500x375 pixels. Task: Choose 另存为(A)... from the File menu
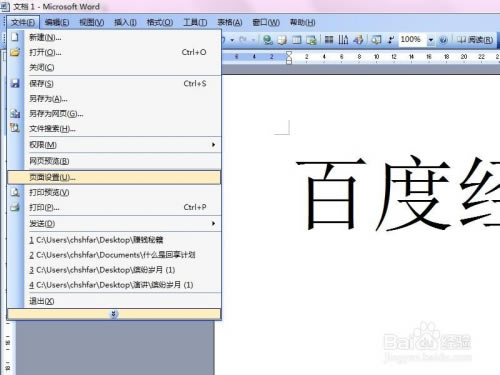[x=114, y=98]
